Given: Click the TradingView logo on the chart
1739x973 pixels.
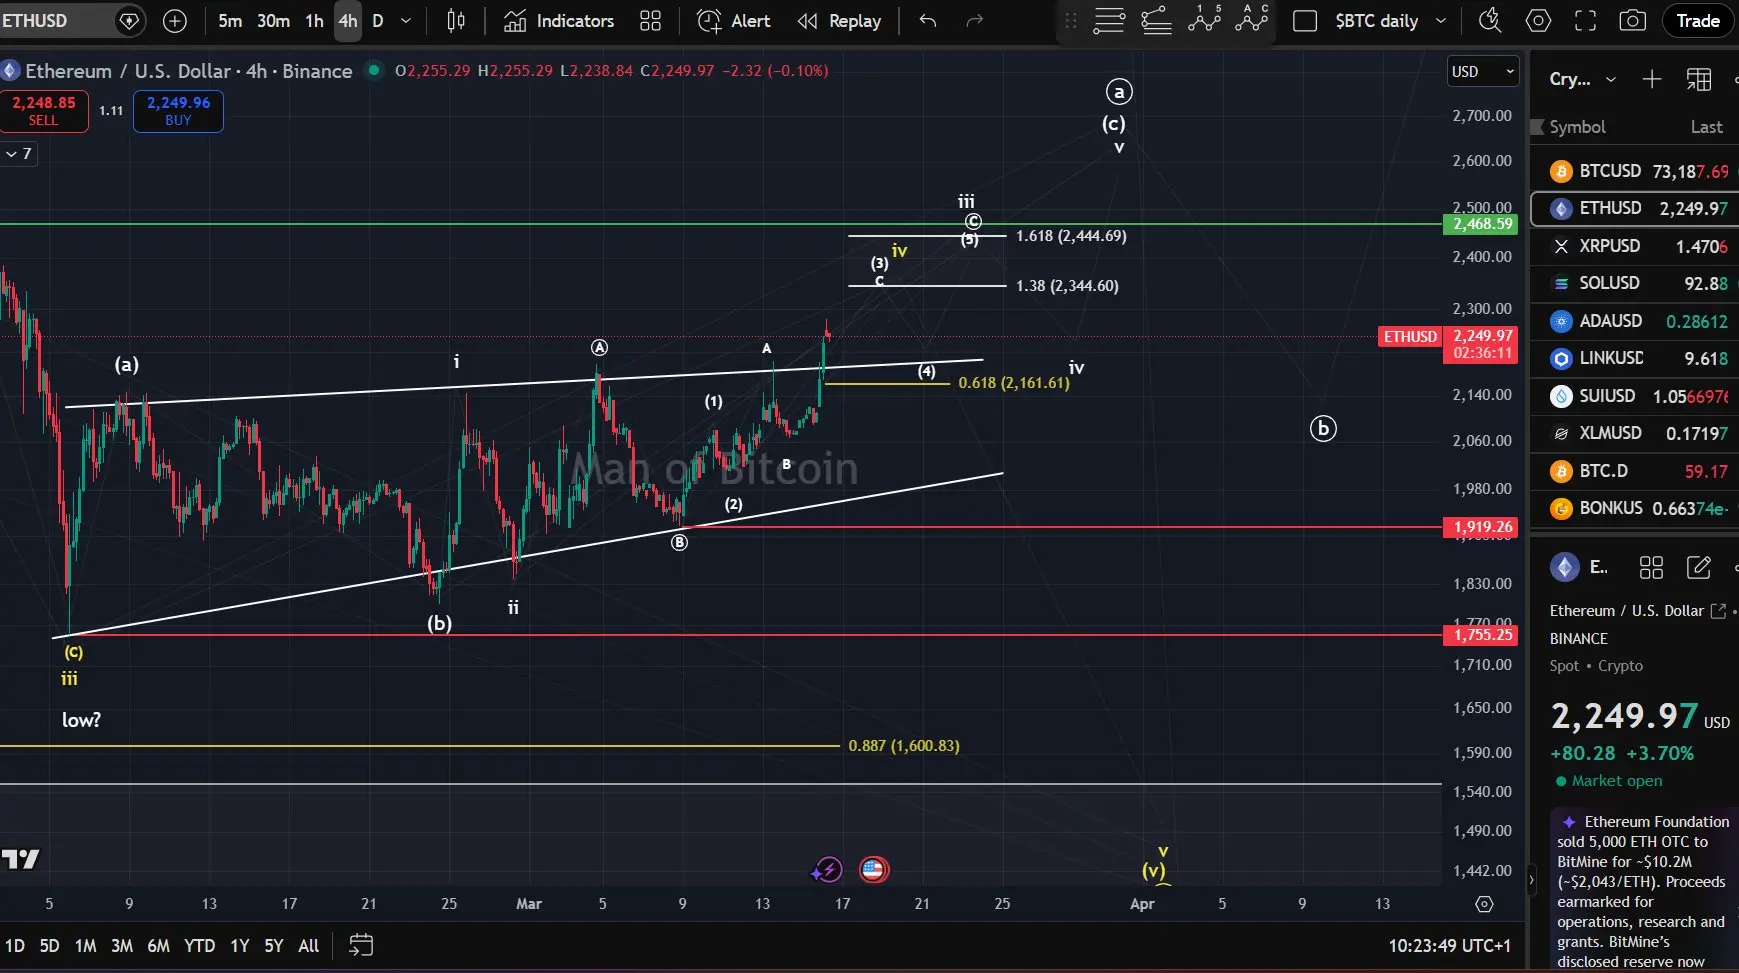Looking at the screenshot, I should [x=20, y=859].
